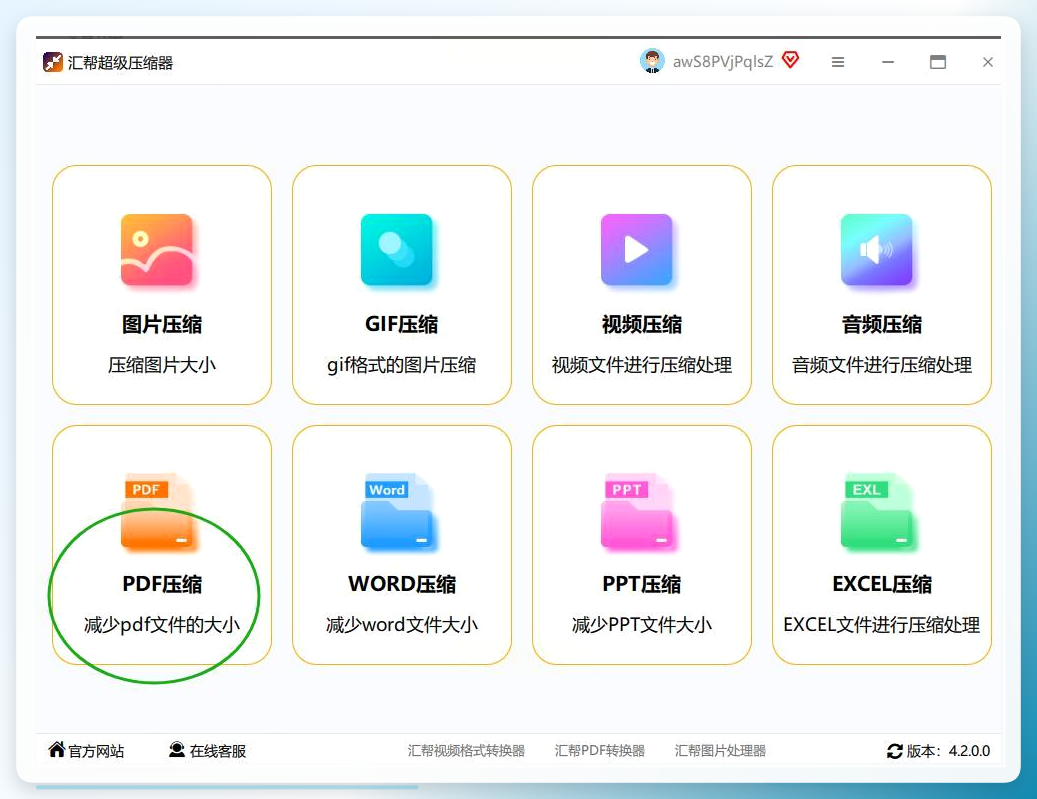Click the PPT压缩 title text
The image size is (1037, 799).
click(642, 584)
